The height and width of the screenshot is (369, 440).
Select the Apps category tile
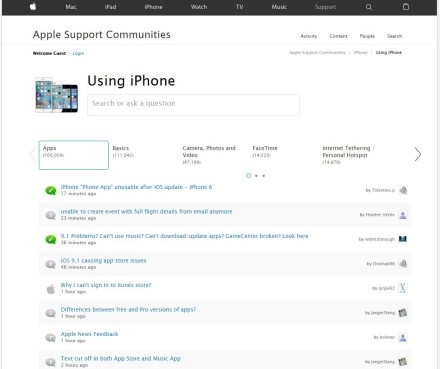tap(74, 155)
